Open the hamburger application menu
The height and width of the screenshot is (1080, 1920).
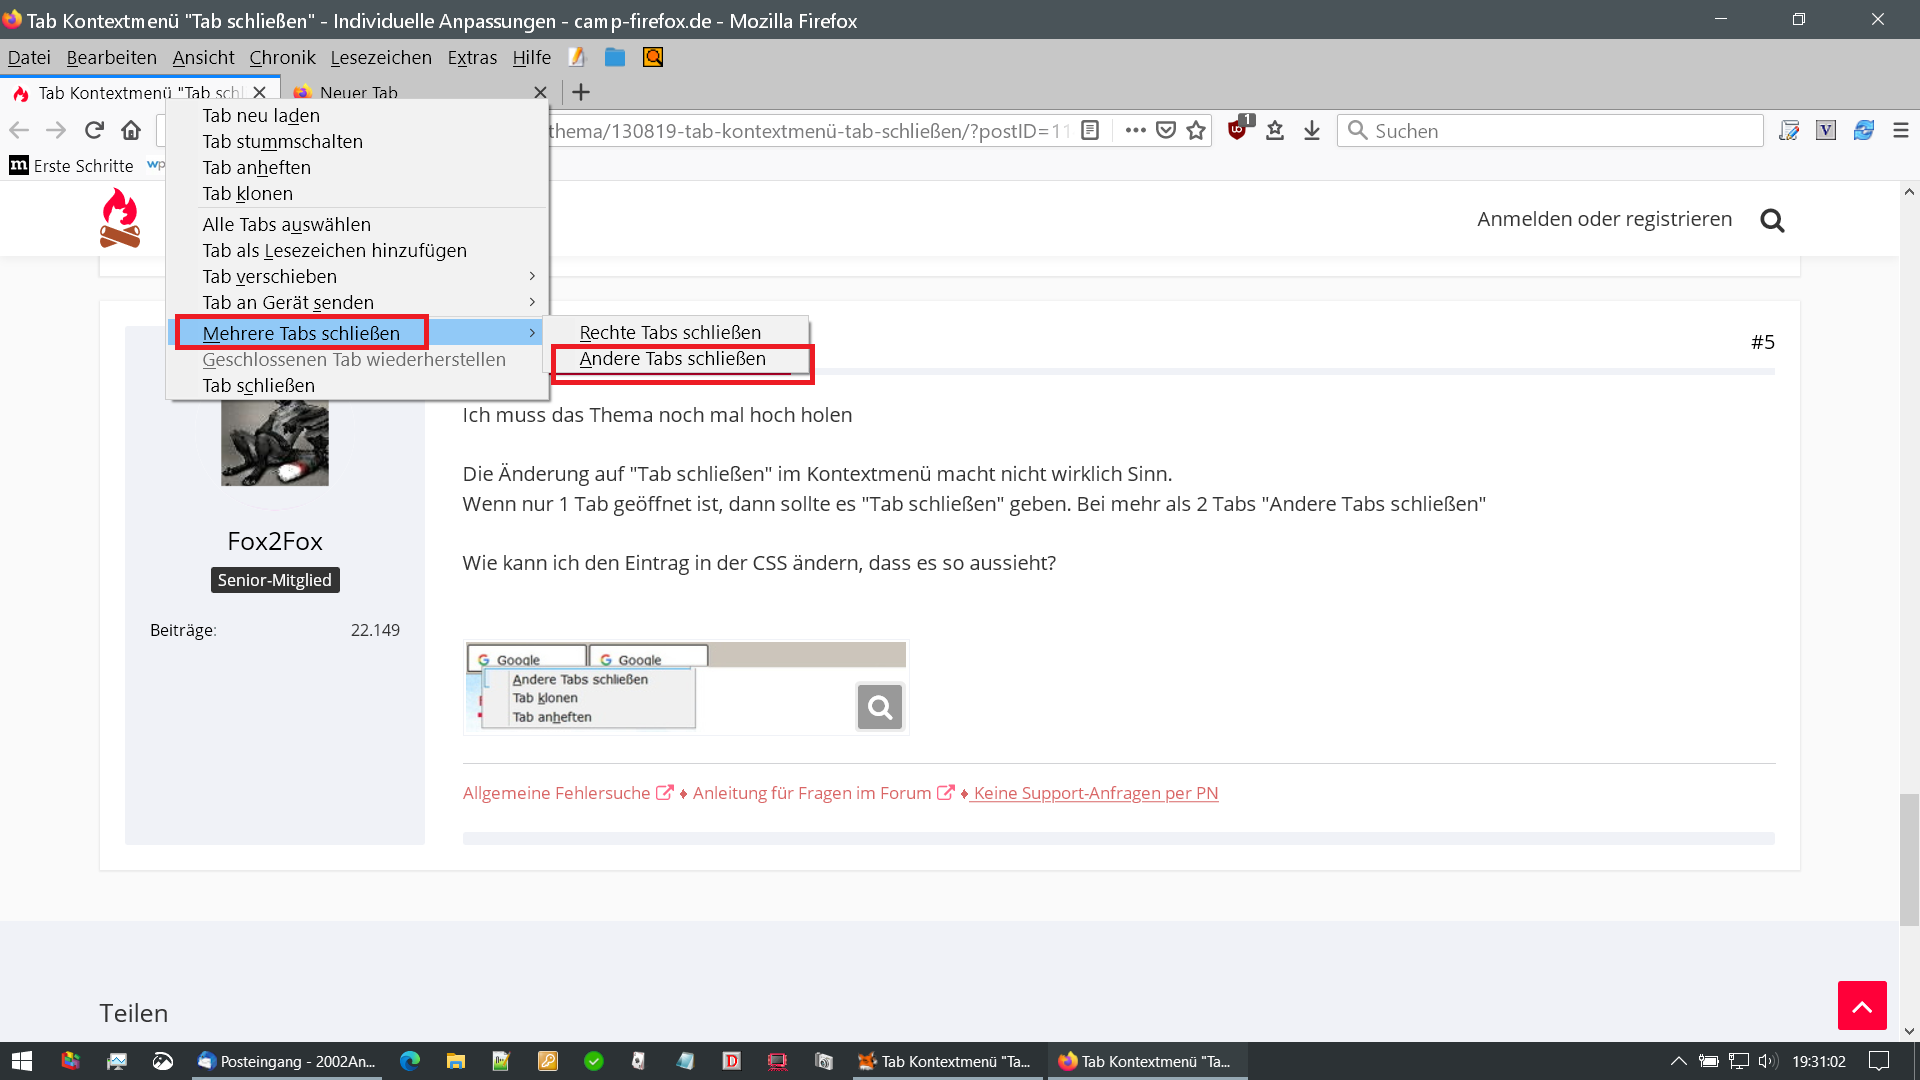tap(1901, 130)
